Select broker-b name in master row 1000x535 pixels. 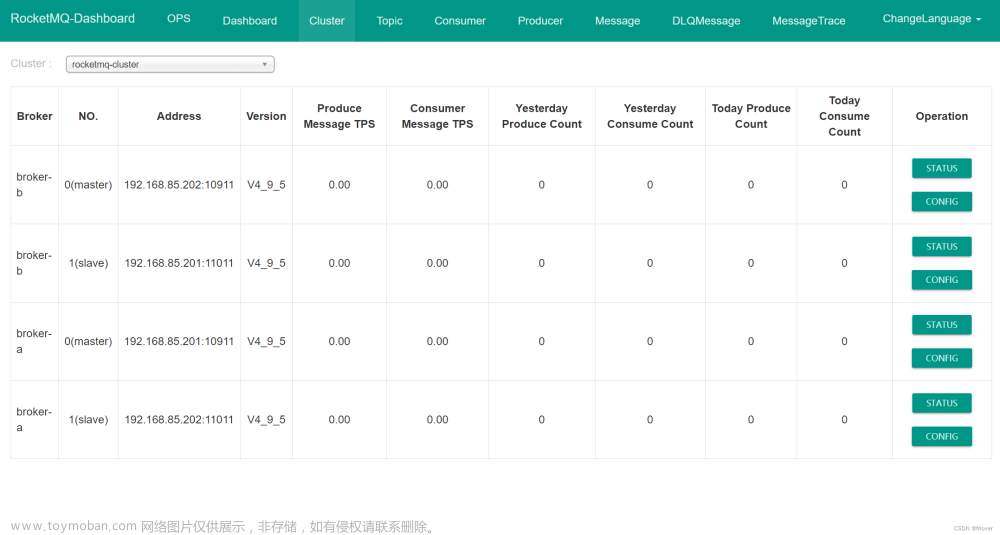tap(34, 184)
